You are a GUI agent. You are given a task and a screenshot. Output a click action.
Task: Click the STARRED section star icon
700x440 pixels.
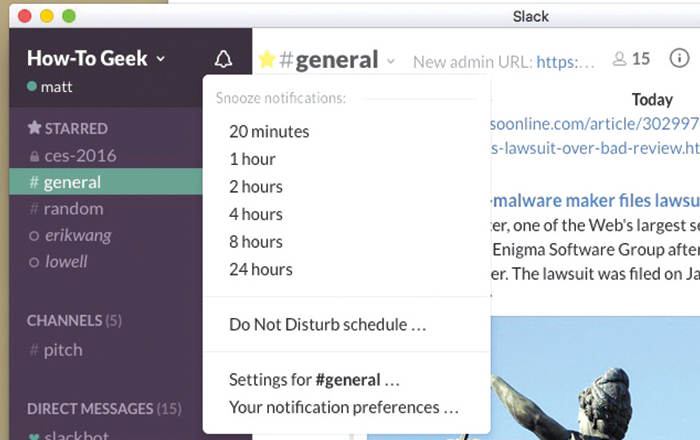coord(34,128)
